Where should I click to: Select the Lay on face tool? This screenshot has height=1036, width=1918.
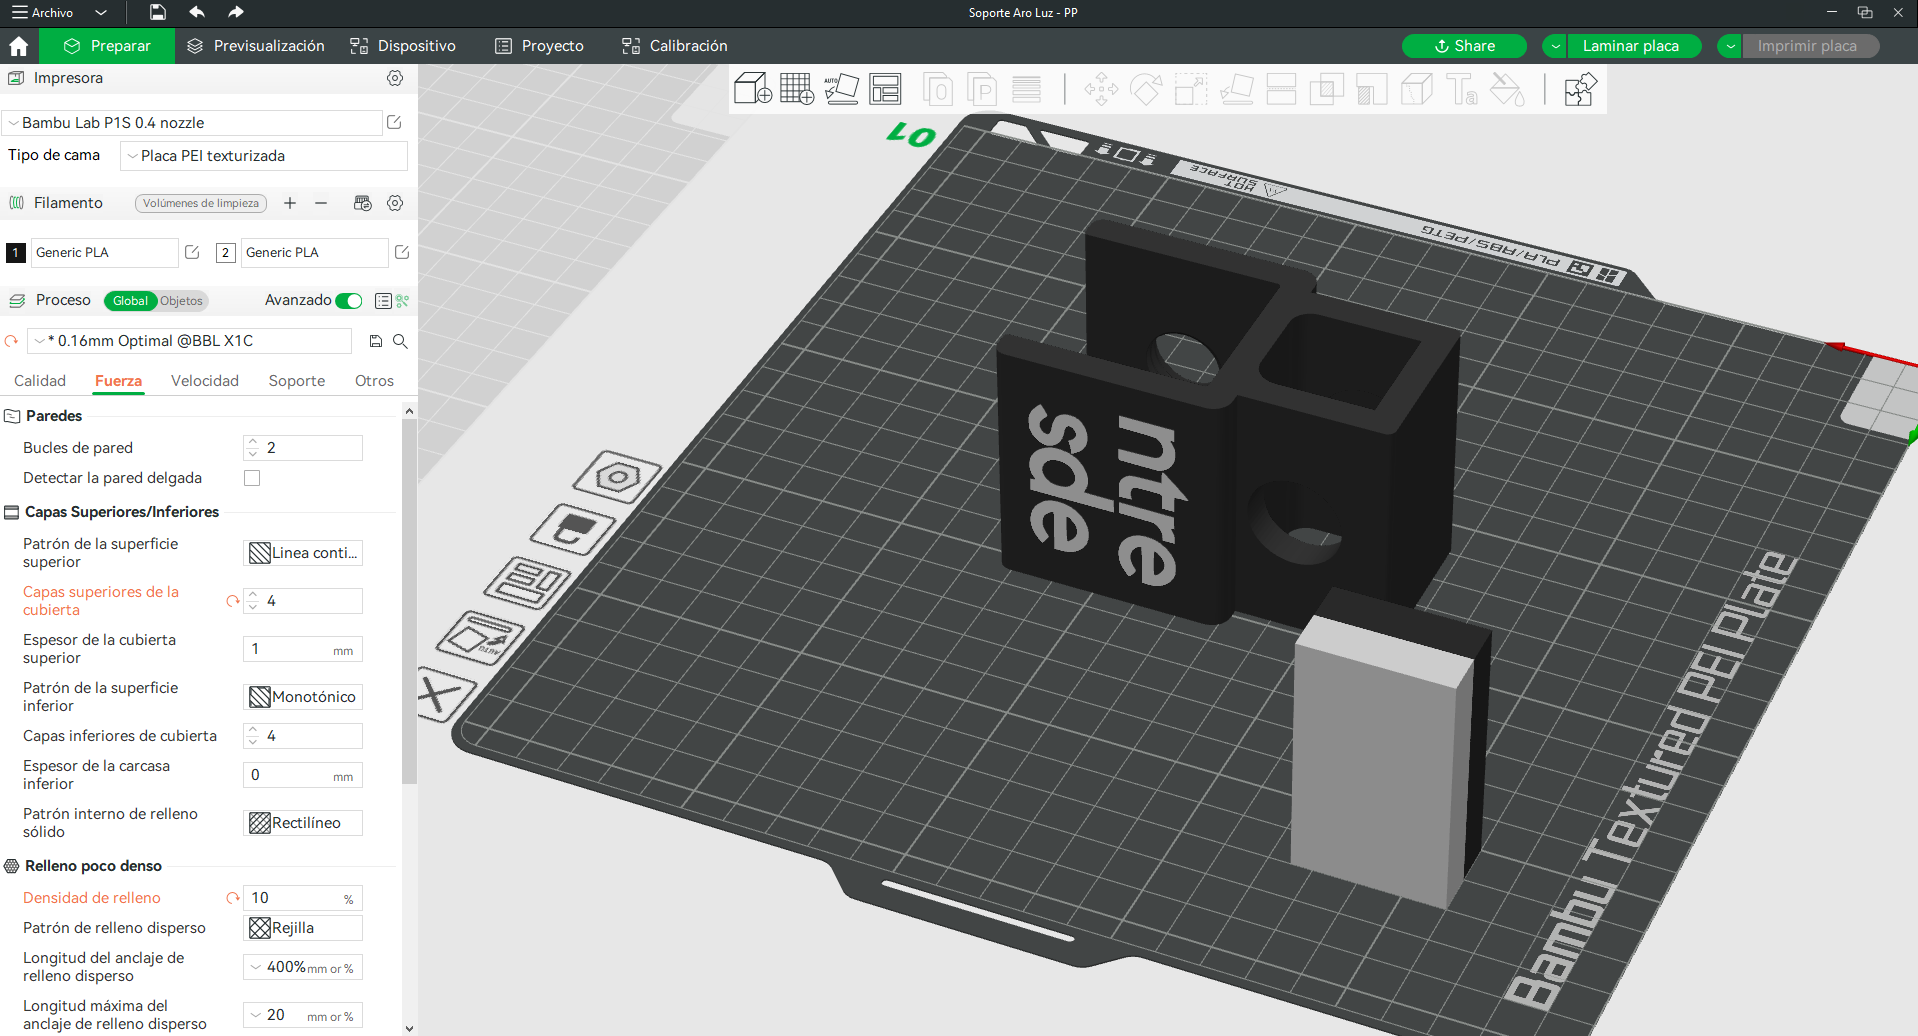[x=1236, y=89]
